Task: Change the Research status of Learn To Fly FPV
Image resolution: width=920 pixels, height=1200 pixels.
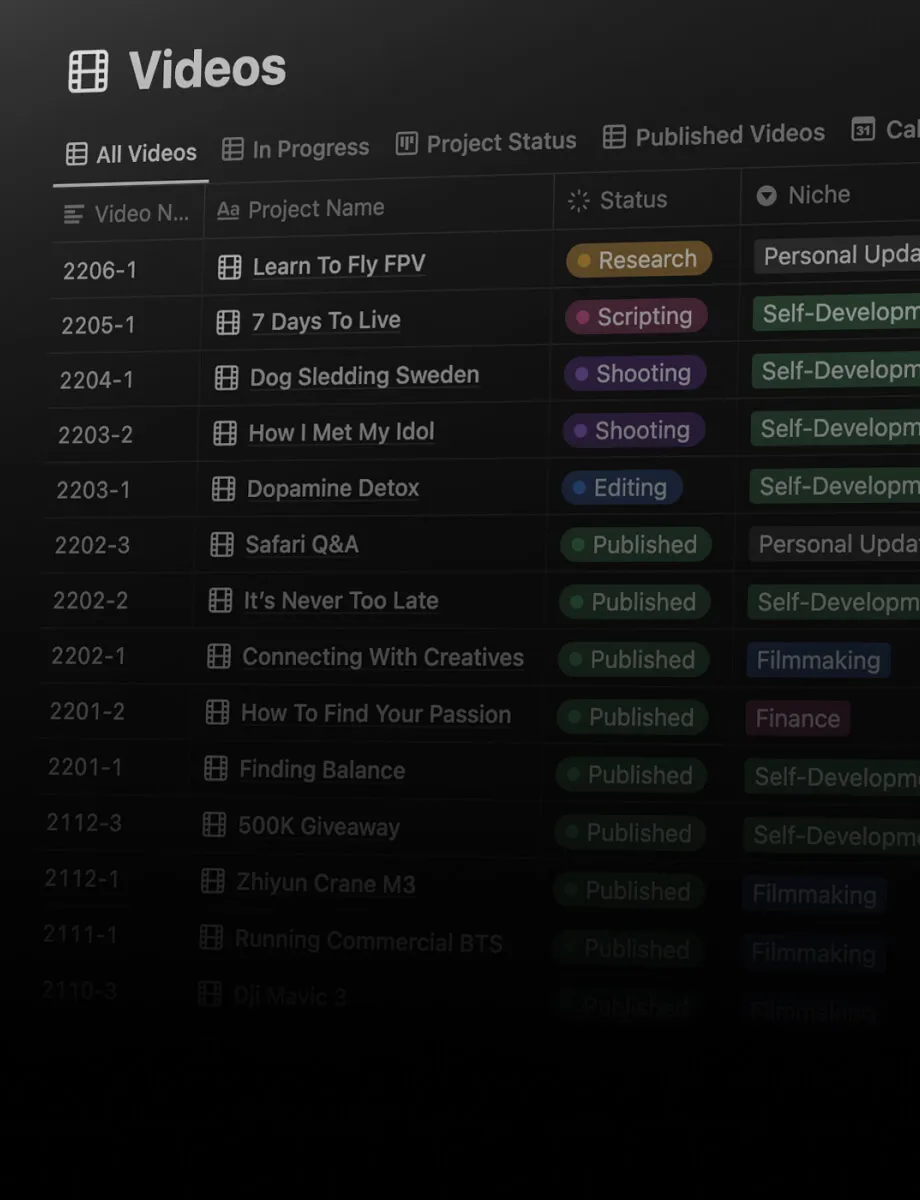Action: pyautogui.click(x=639, y=260)
